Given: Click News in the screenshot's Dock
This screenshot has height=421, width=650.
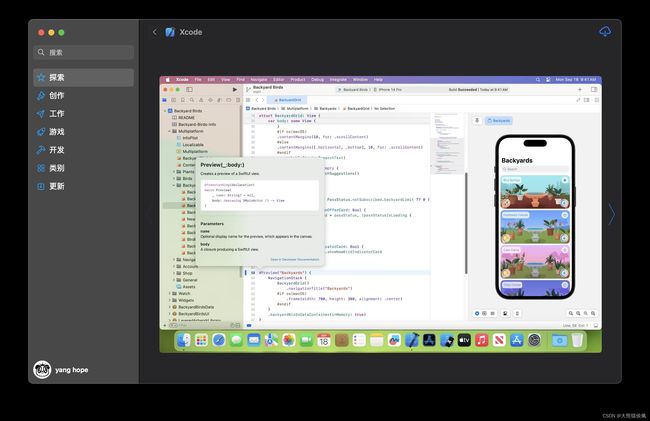Looking at the screenshot, I should coord(499,341).
